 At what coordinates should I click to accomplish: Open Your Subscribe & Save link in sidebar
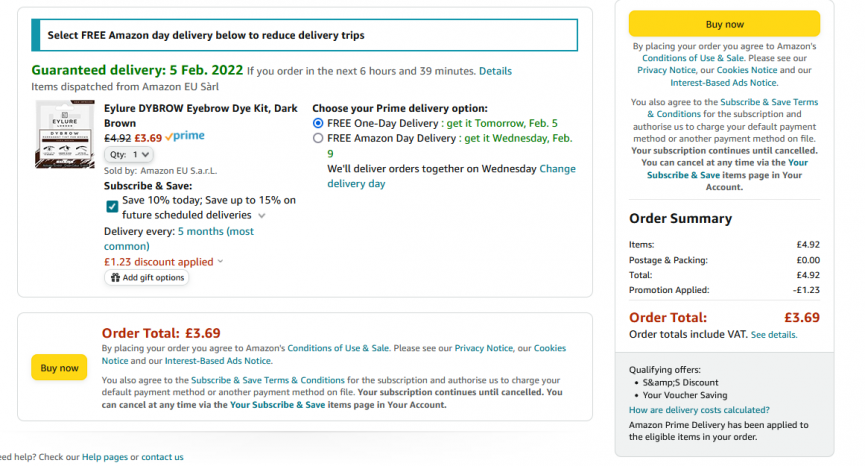coord(727,169)
